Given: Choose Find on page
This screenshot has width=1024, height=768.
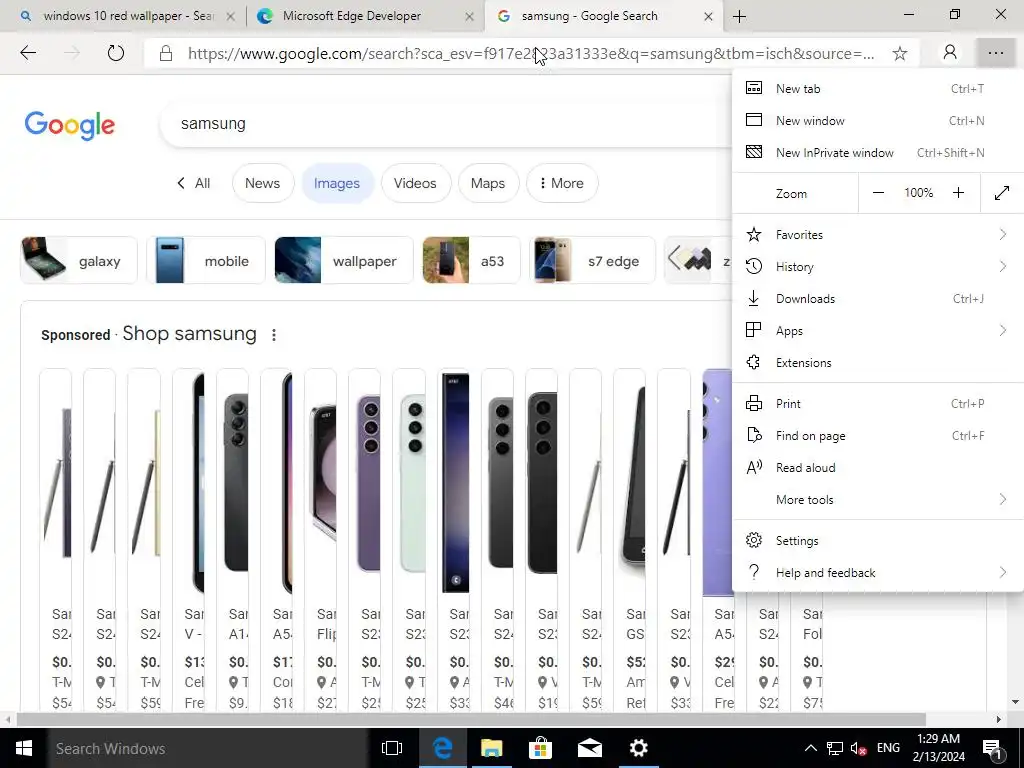Looking at the screenshot, I should click(x=878, y=436).
